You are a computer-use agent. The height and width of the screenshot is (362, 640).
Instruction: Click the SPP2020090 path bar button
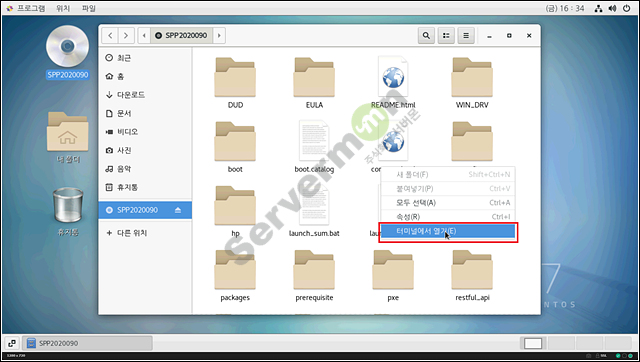182,36
